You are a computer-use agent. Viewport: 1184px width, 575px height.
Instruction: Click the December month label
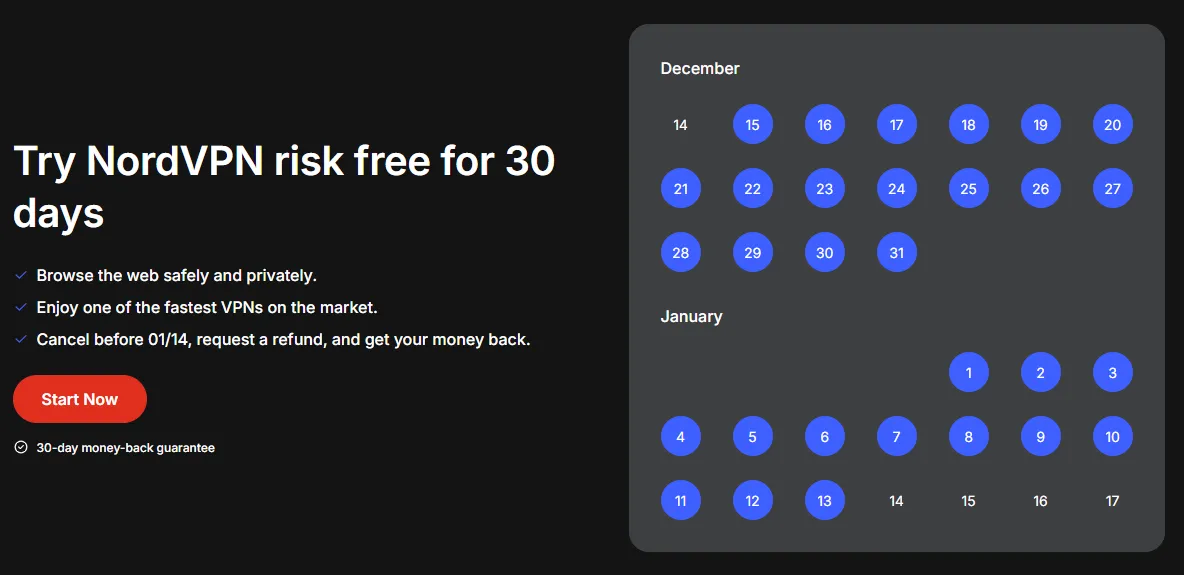pos(700,68)
